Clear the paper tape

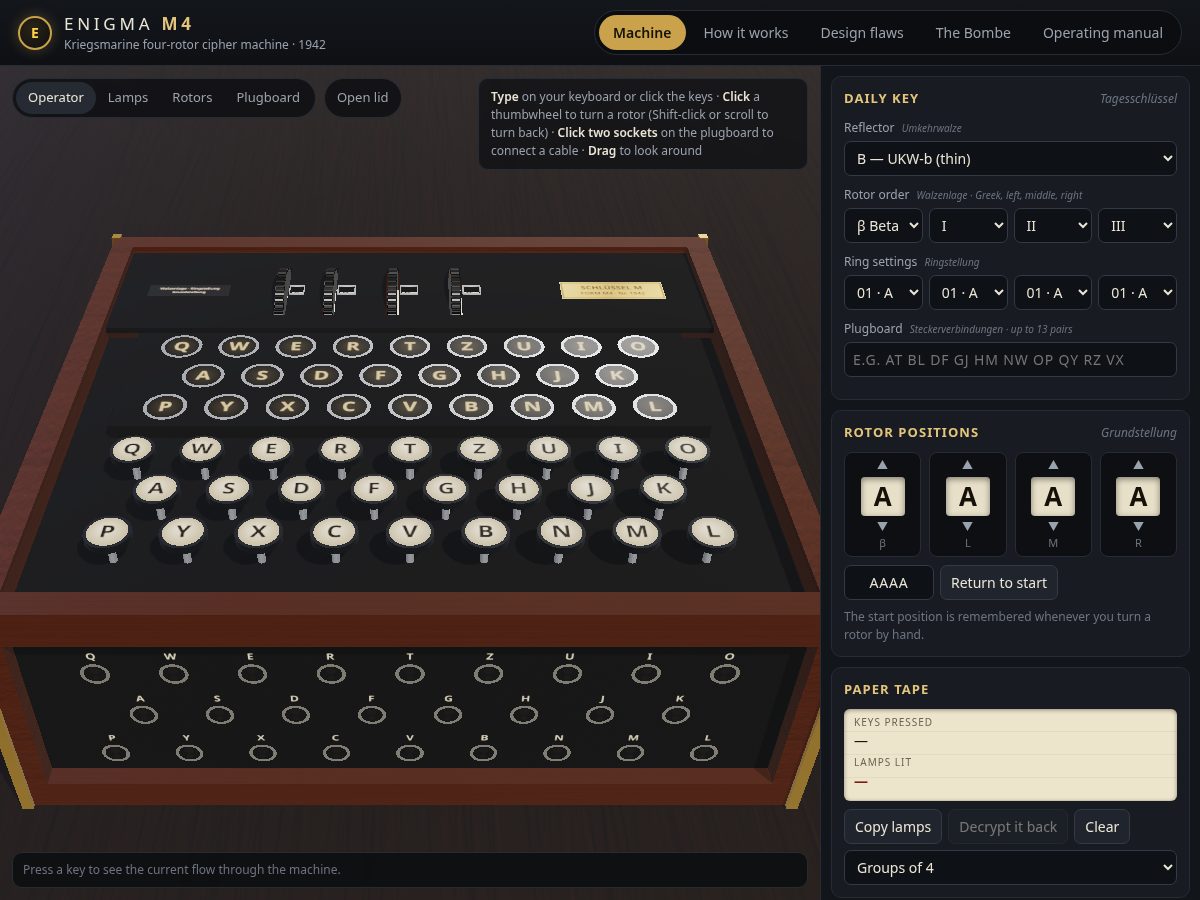coord(1102,827)
